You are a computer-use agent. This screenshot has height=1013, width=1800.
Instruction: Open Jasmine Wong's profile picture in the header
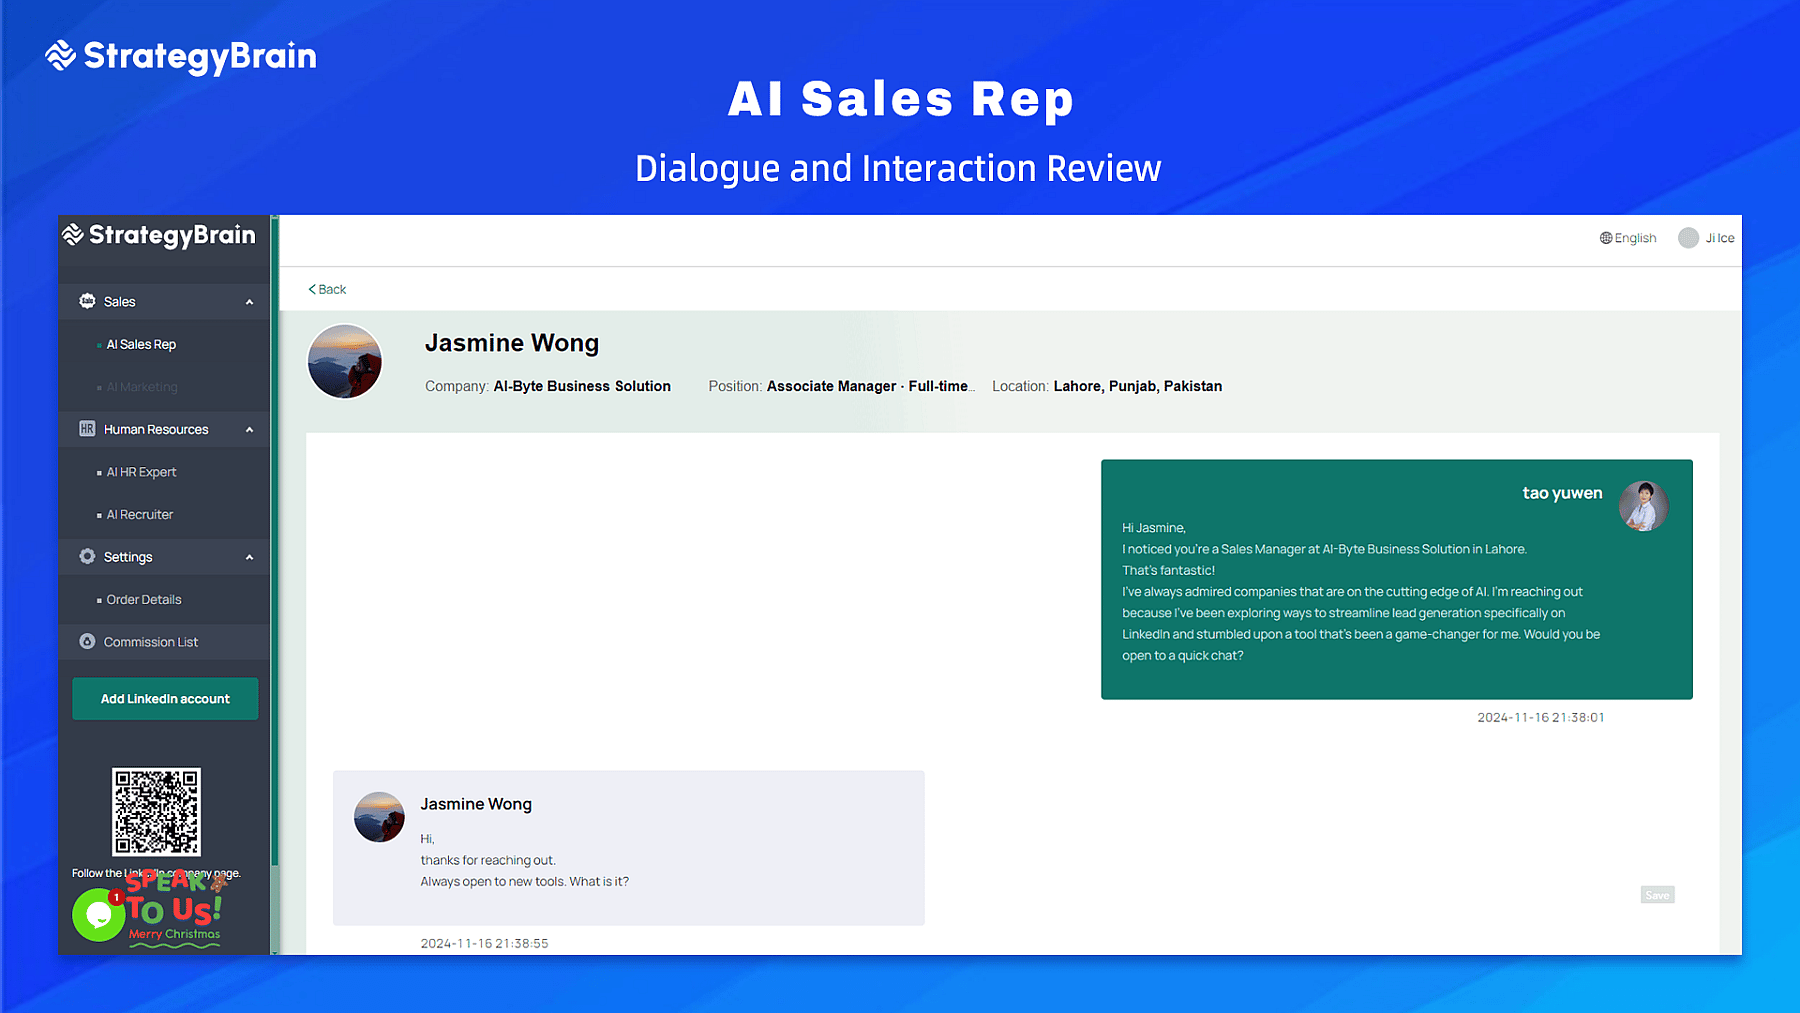[344, 362]
